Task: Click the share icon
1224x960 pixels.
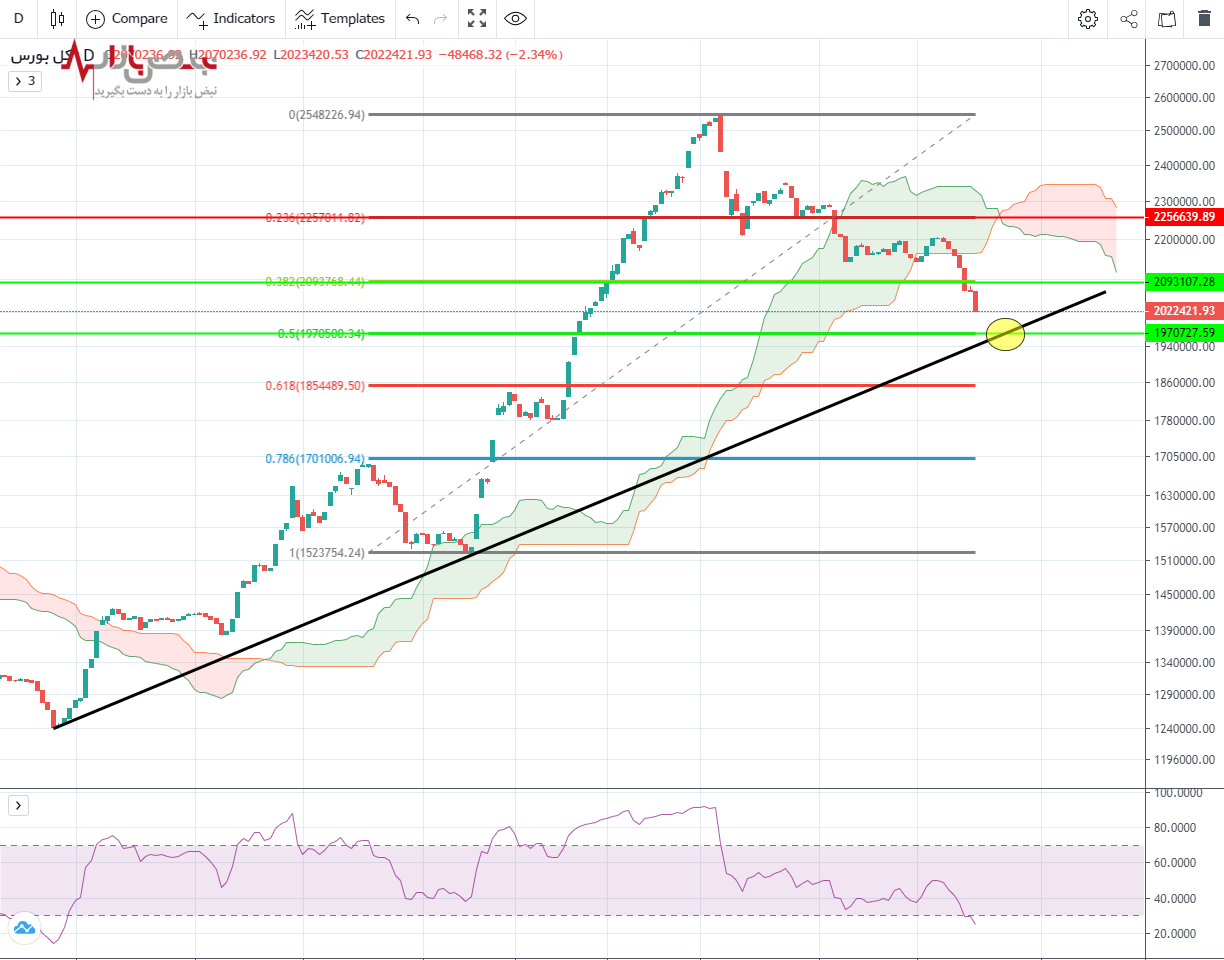Action: (1129, 18)
